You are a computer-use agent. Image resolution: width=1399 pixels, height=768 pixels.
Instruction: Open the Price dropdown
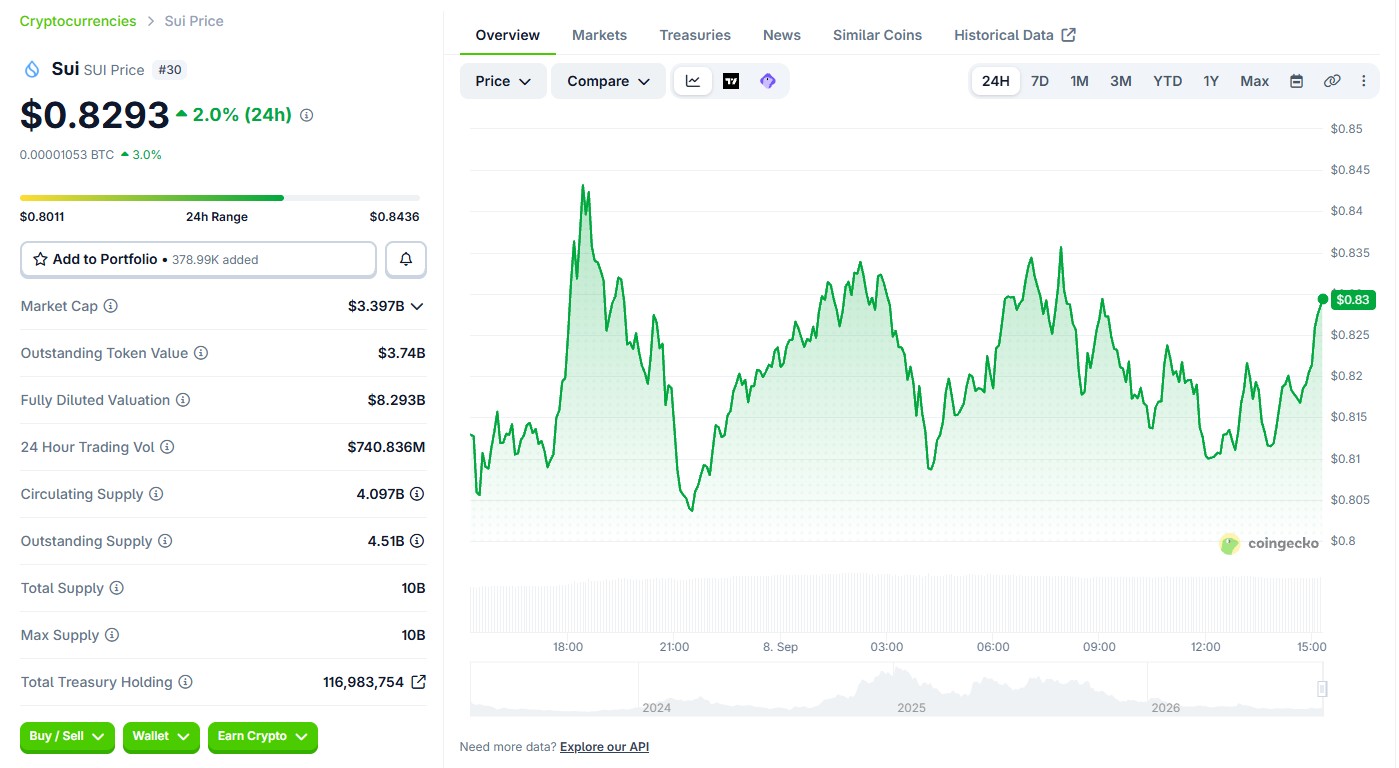[503, 81]
